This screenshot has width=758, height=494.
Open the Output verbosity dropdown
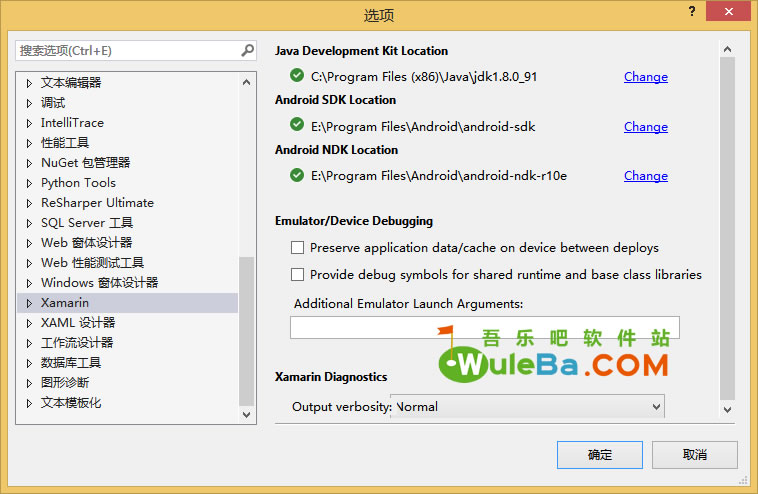point(527,407)
